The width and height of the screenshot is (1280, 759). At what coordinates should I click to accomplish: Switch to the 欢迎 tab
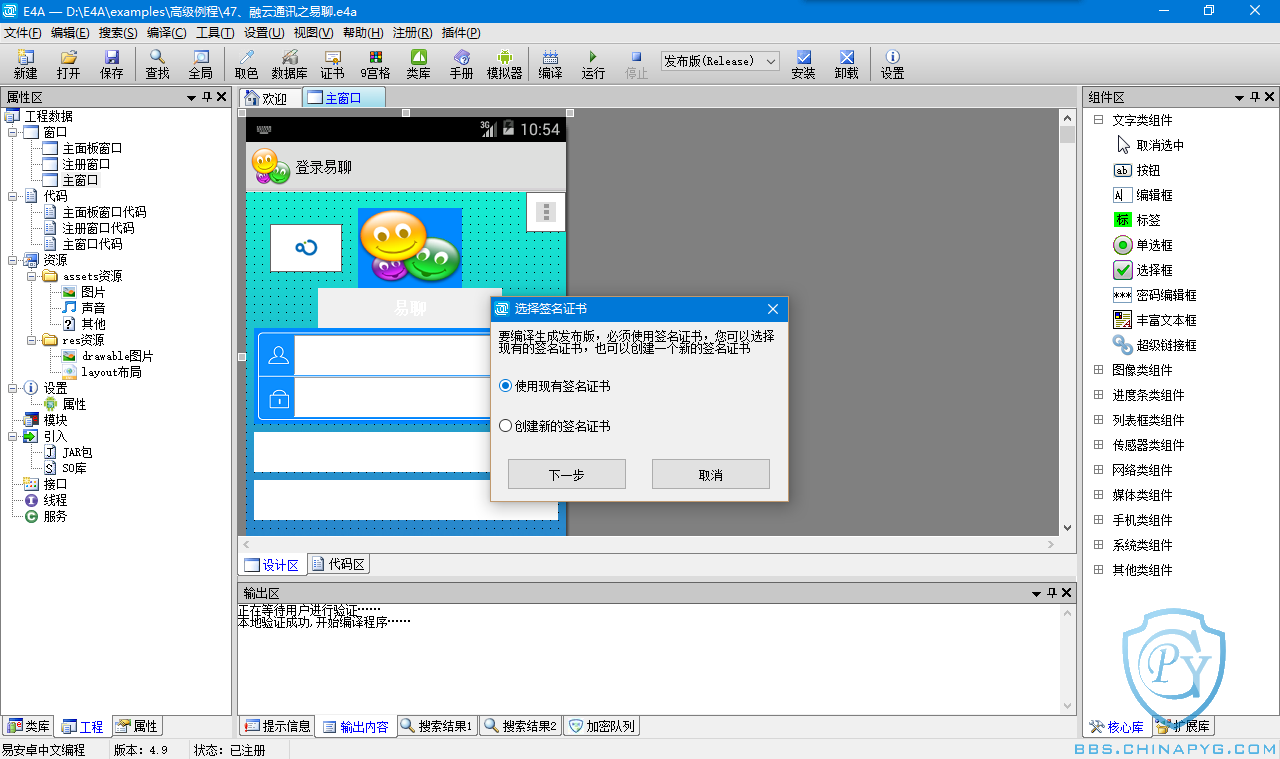pyautogui.click(x=270, y=98)
